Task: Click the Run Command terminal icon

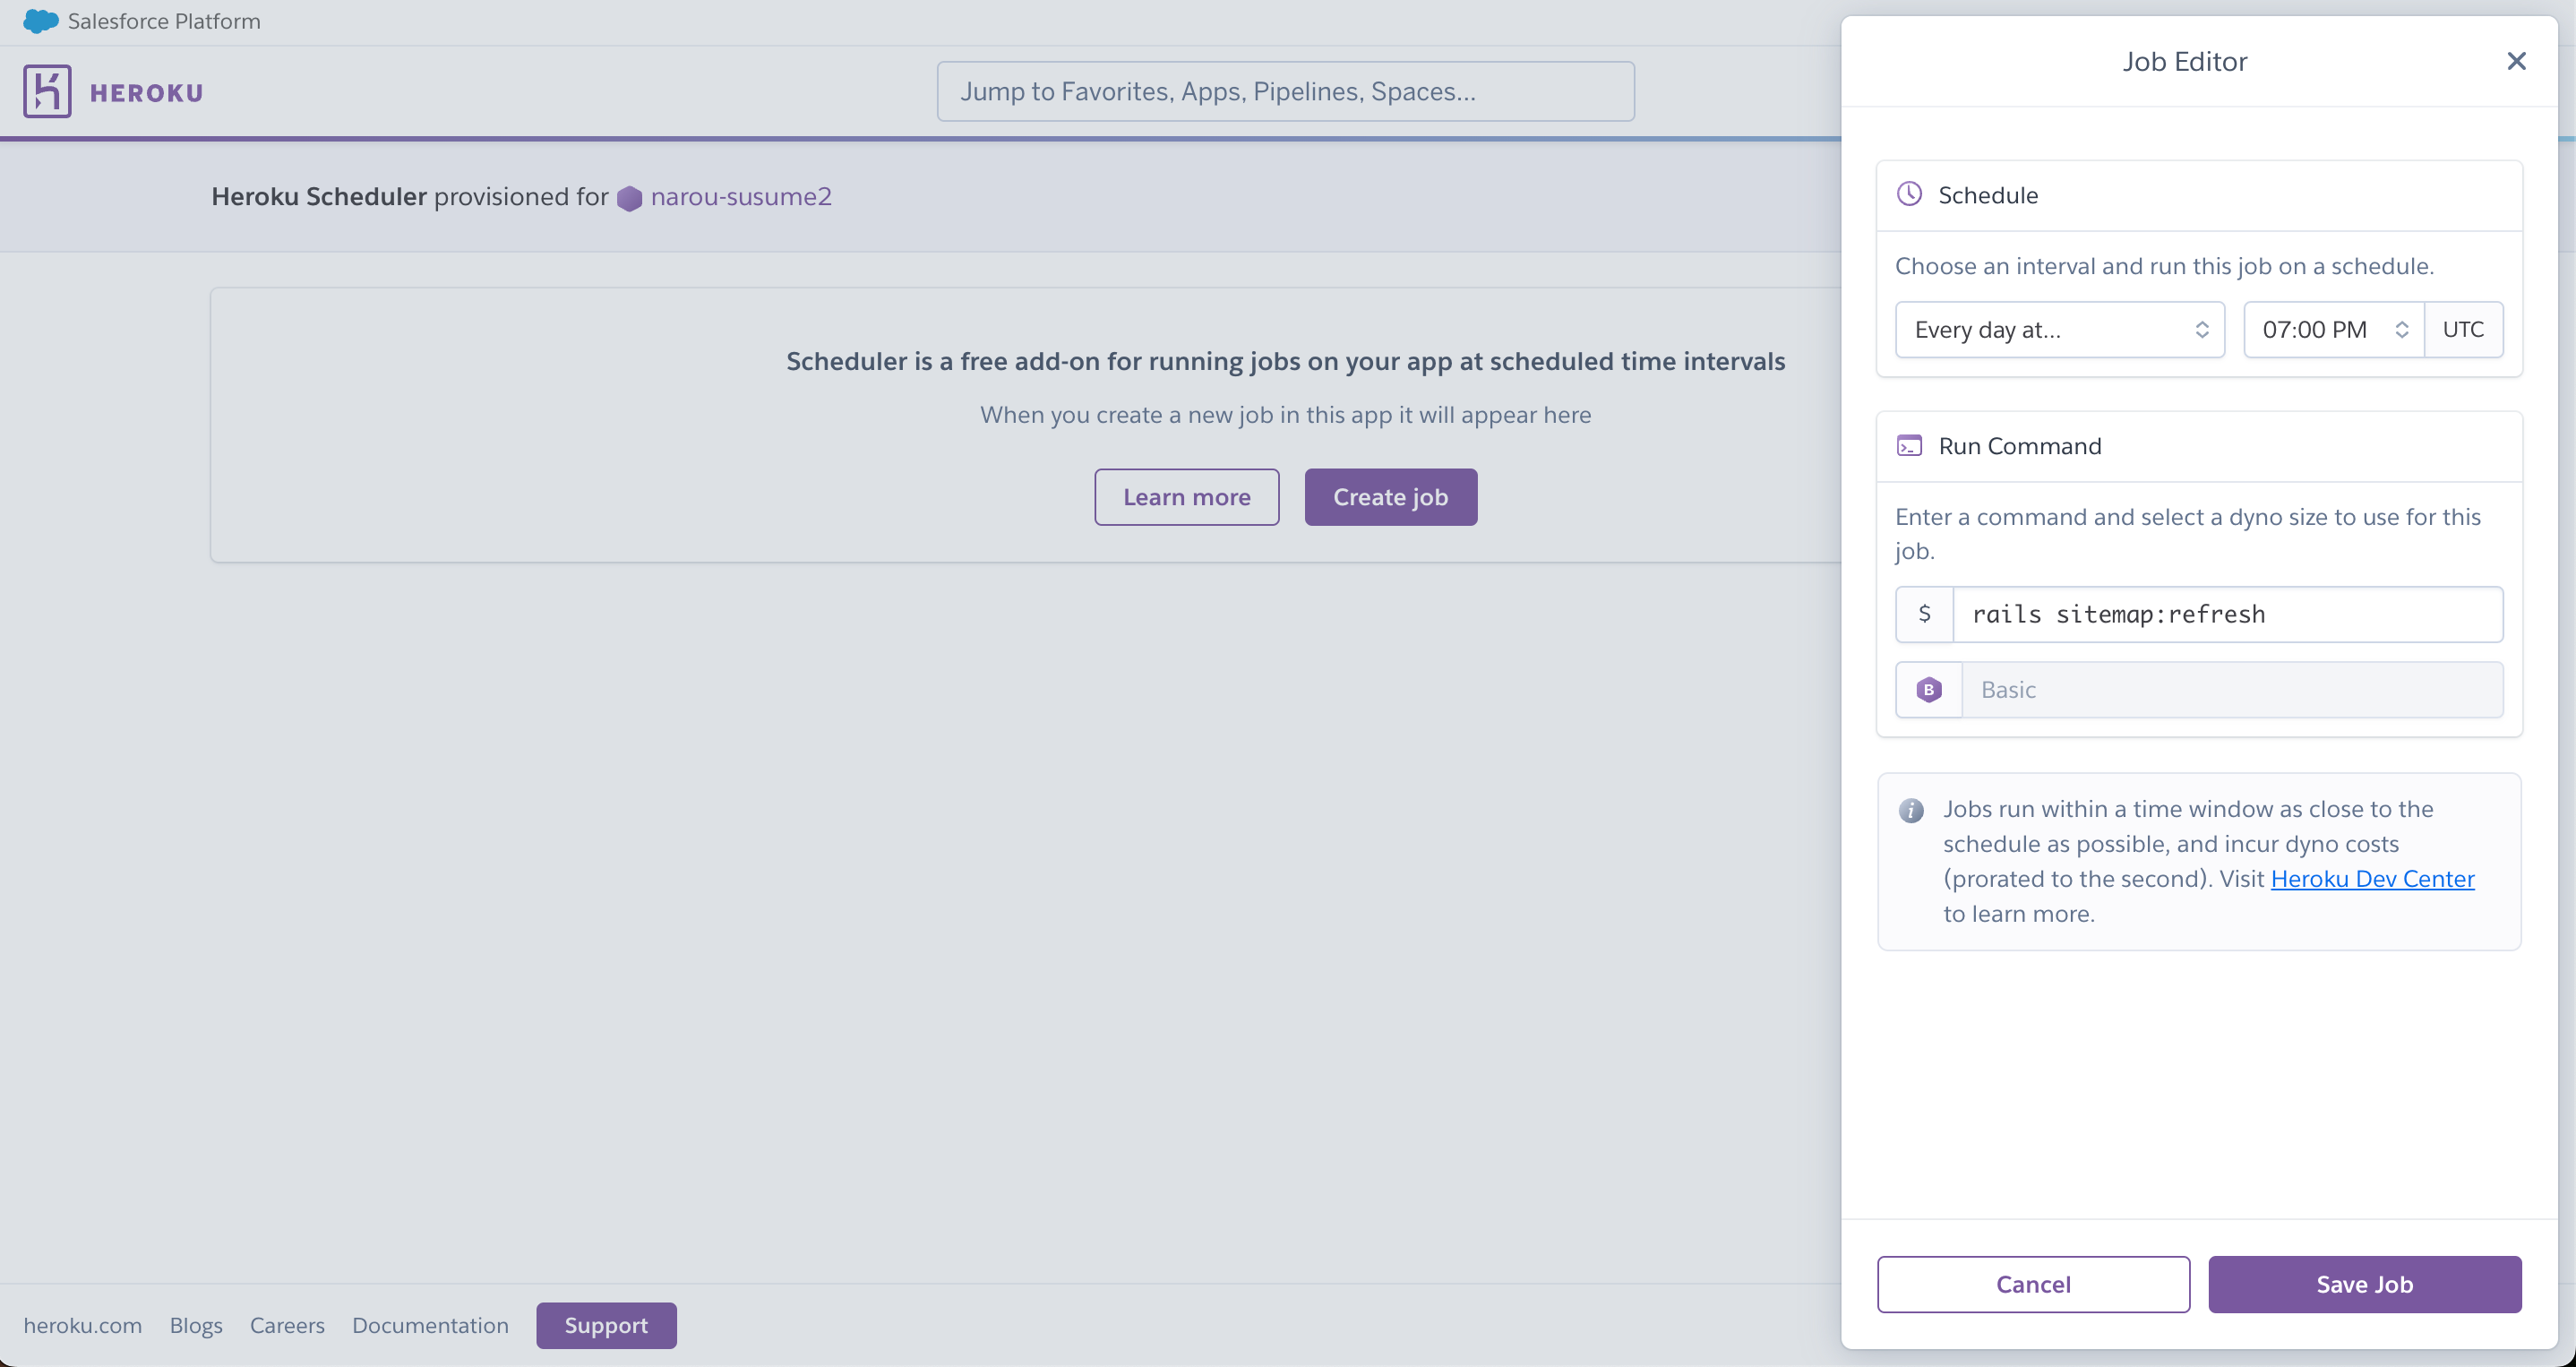Action: pyautogui.click(x=1909, y=446)
